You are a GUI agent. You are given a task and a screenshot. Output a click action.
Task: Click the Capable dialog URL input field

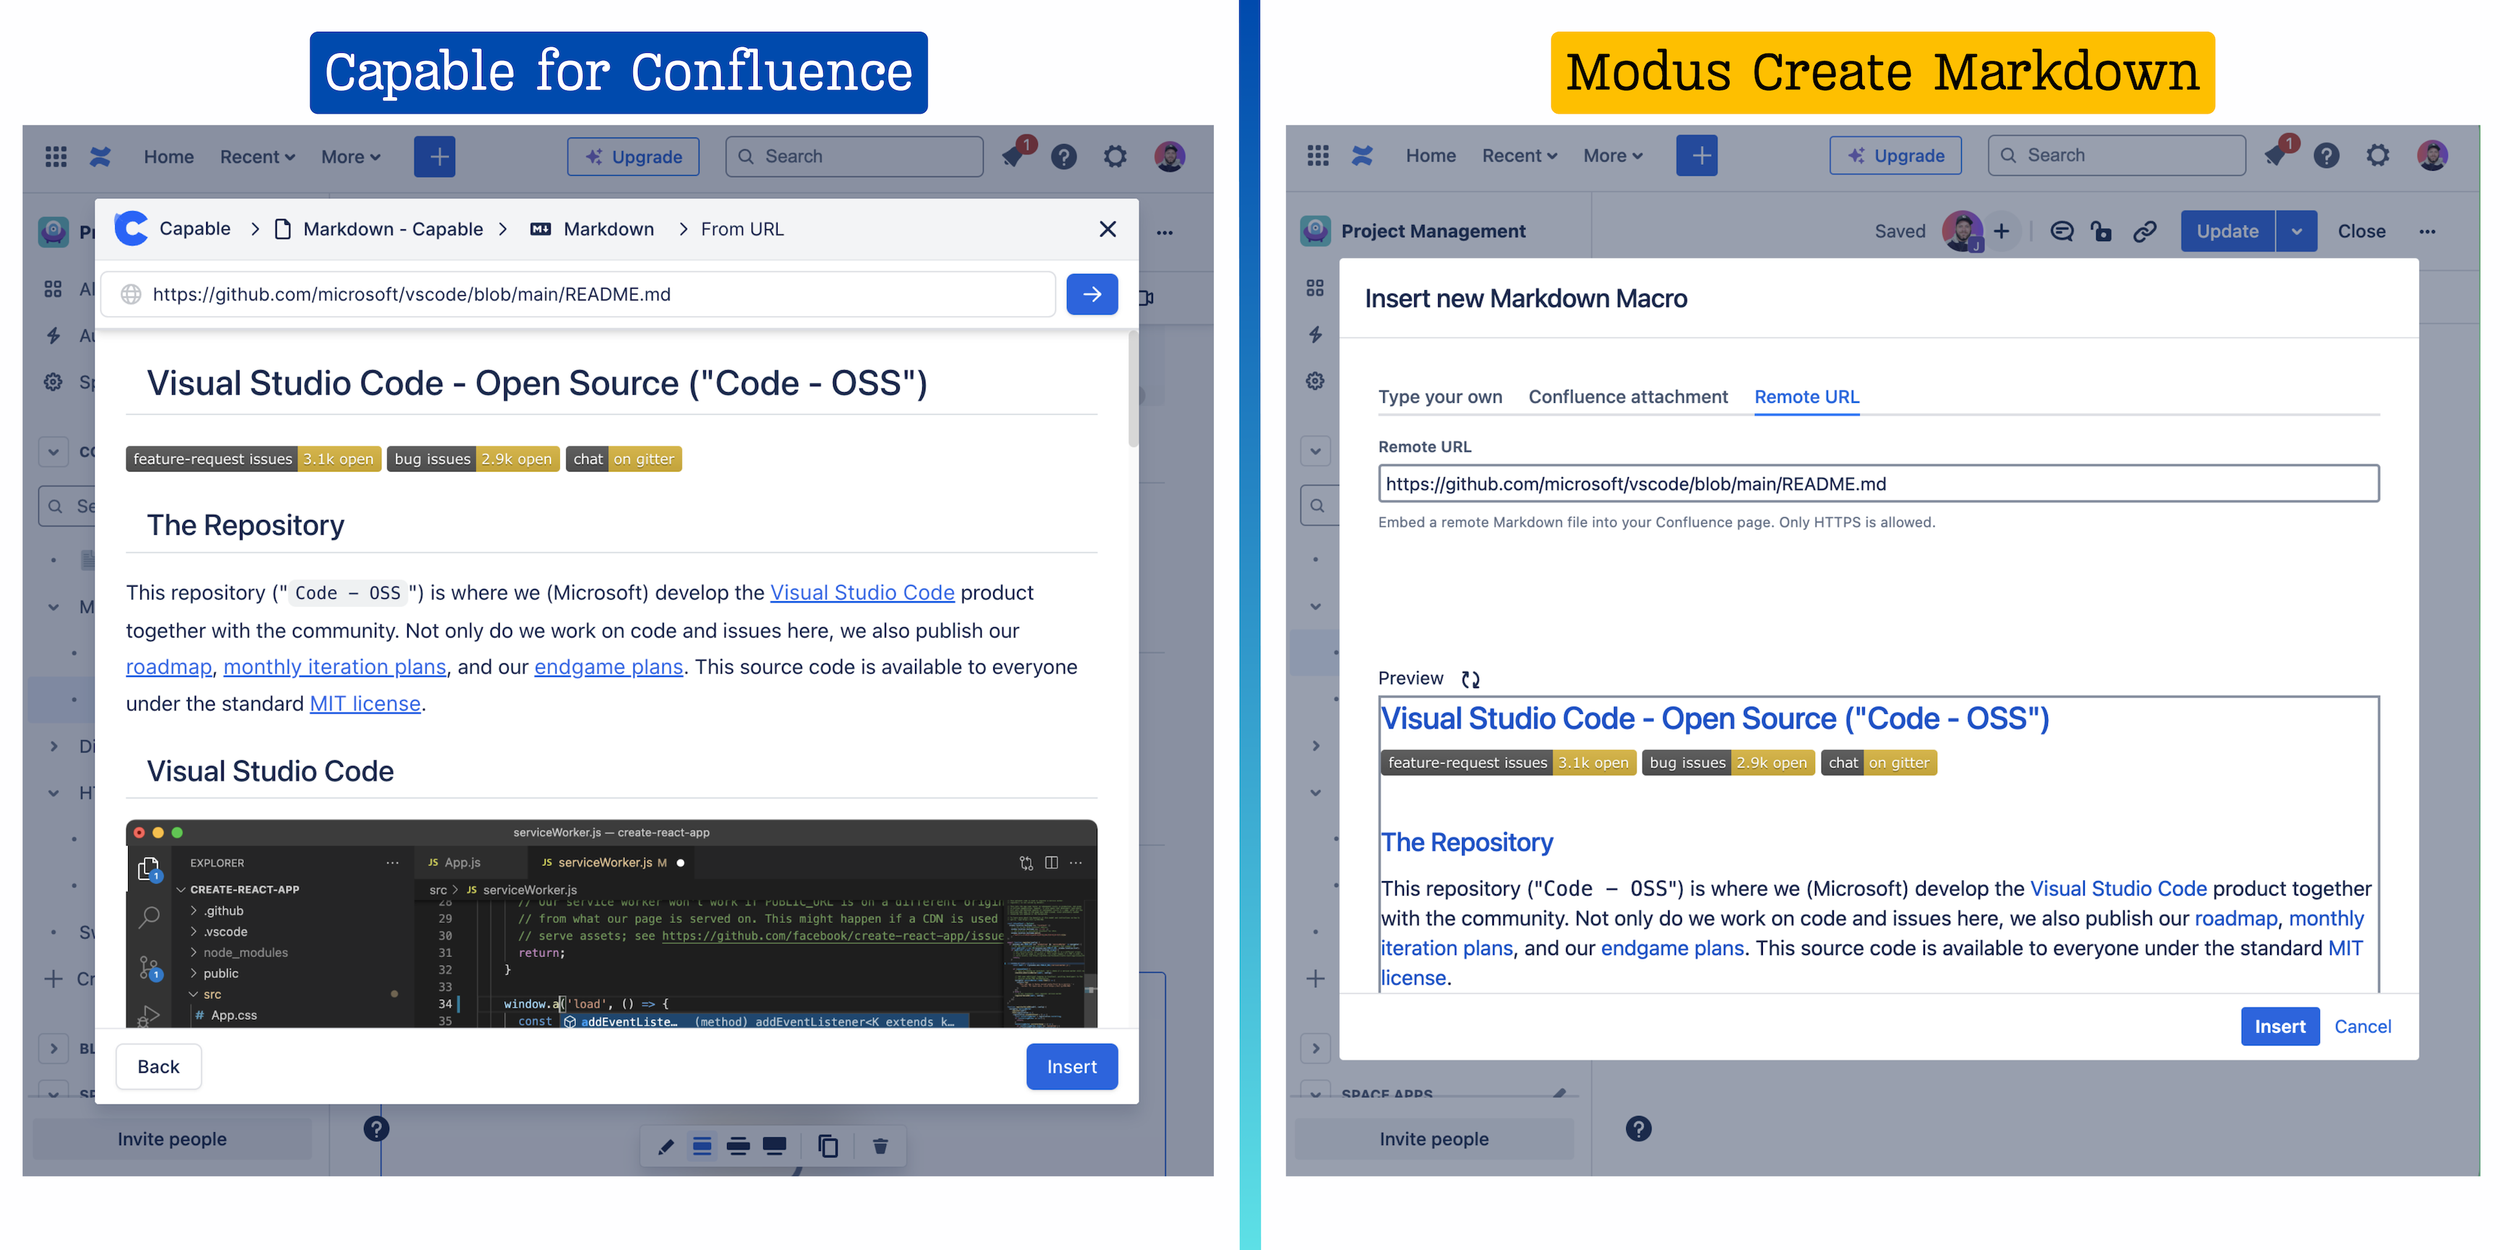point(579,294)
